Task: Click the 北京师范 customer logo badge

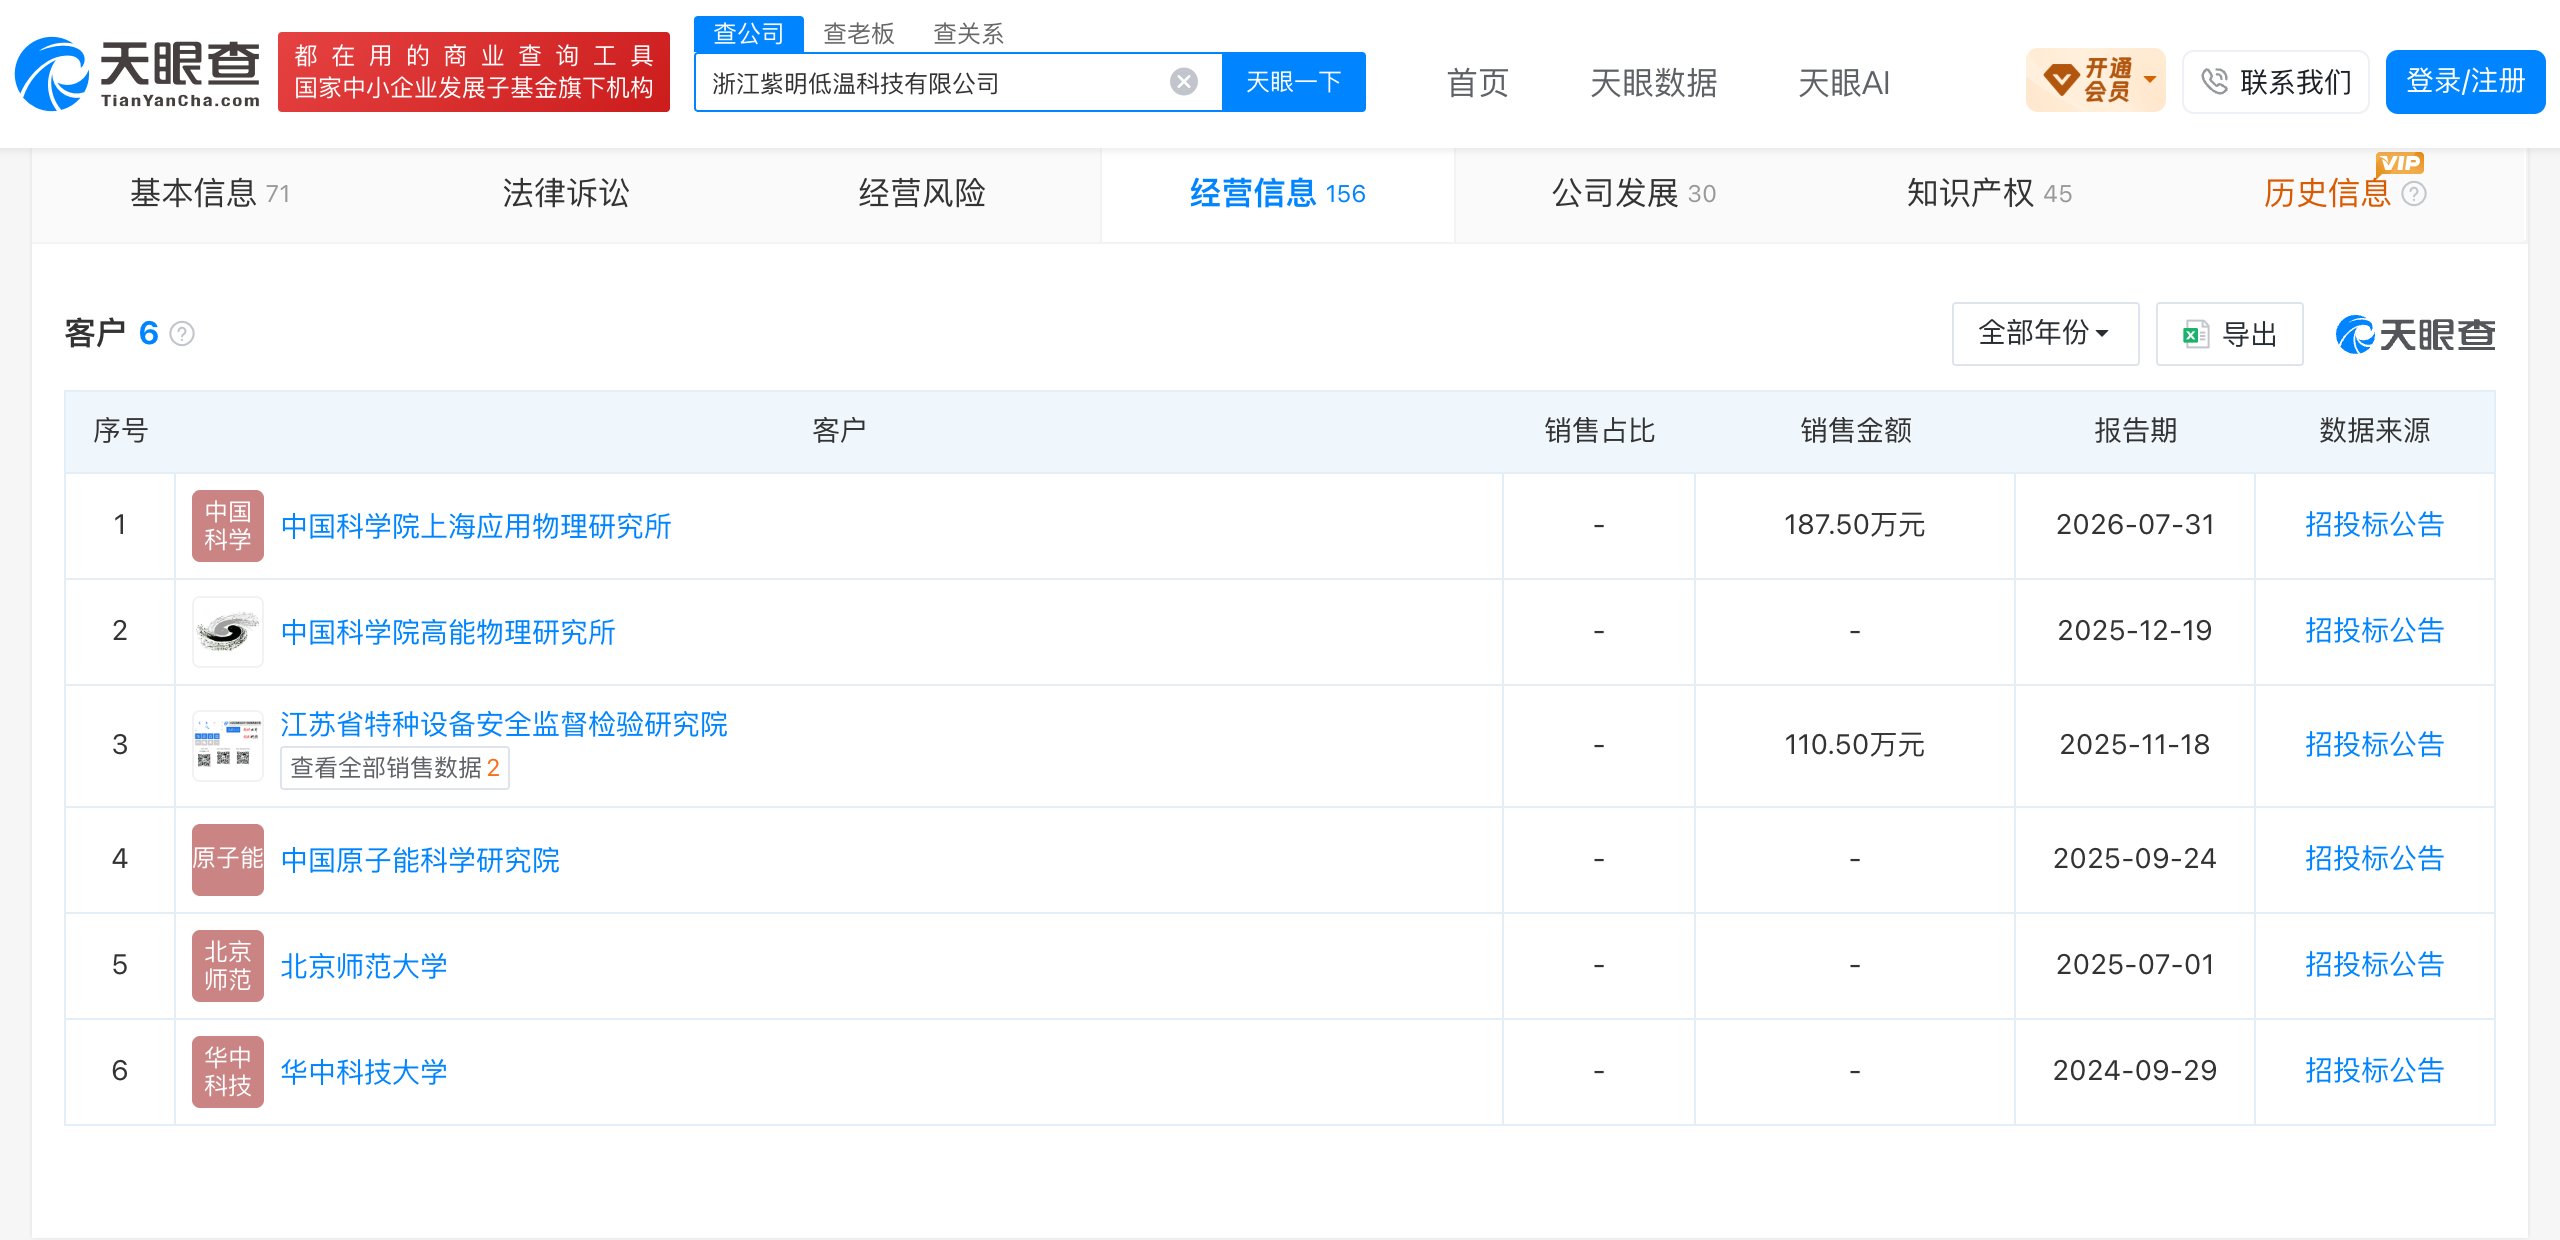Action: 228,966
